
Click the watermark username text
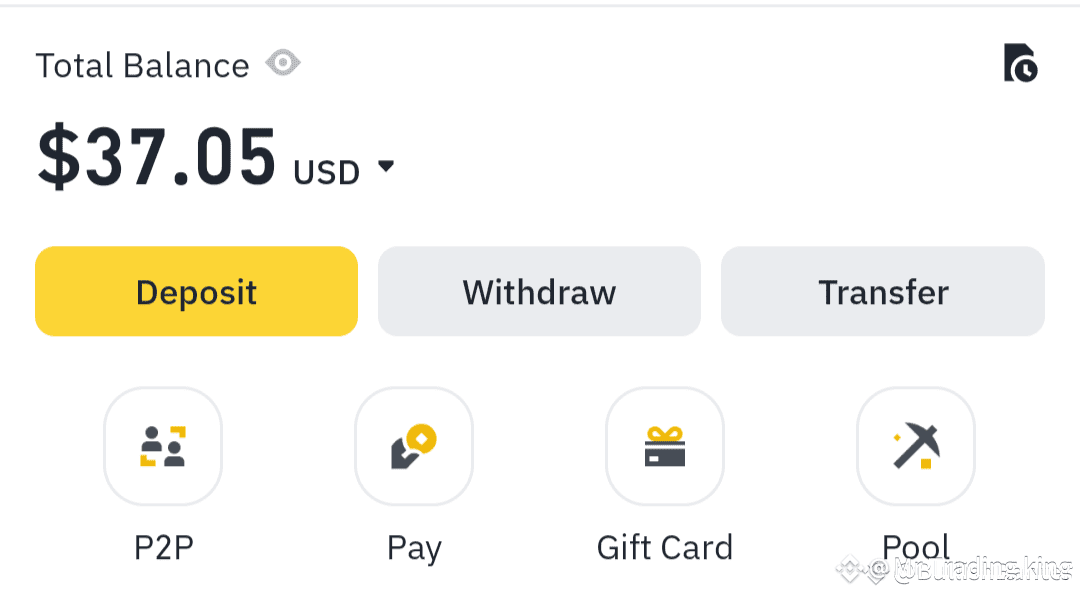[x=982, y=570]
